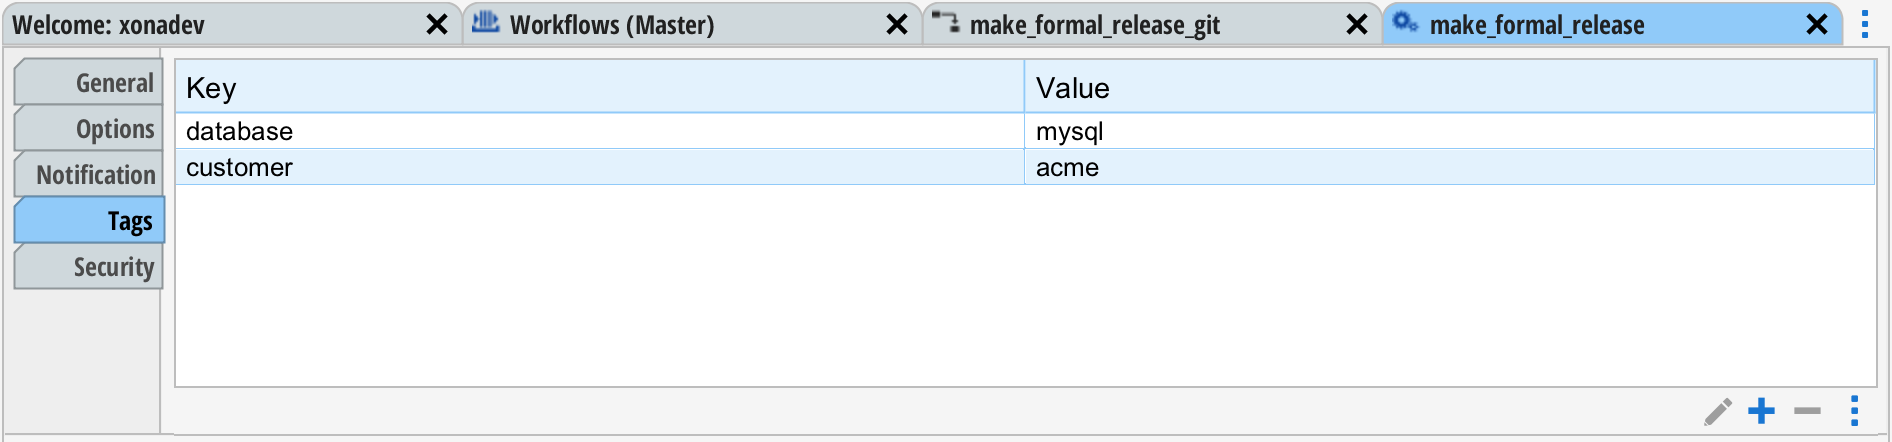Remove tag using the minus icon

[1807, 411]
